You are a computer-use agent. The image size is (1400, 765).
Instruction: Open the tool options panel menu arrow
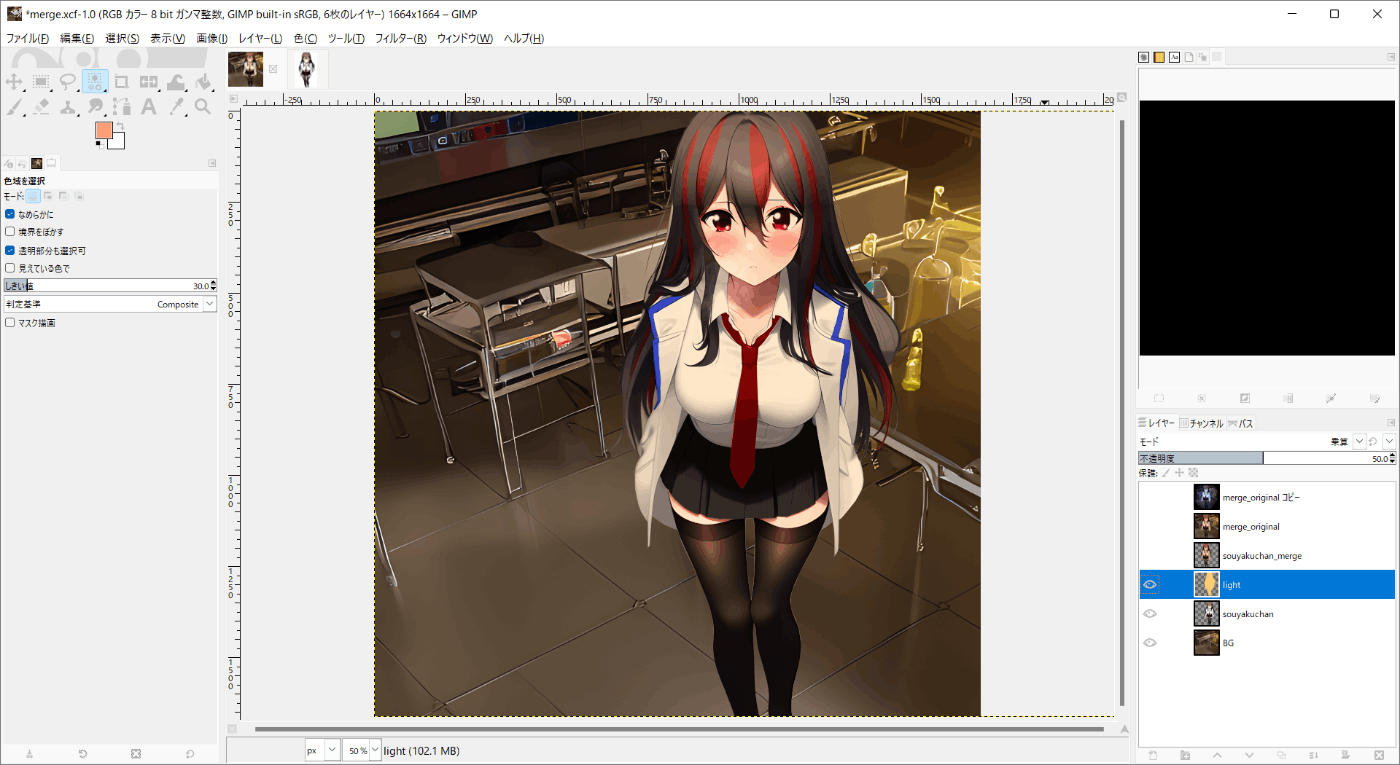tap(212, 163)
